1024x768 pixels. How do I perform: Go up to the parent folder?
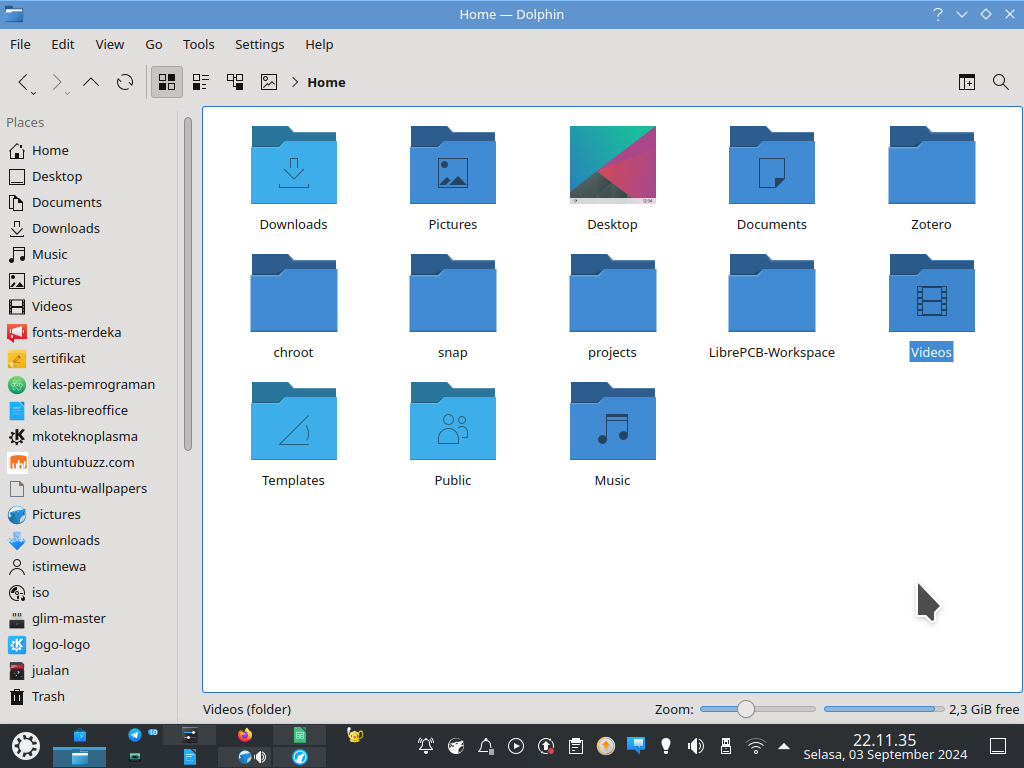pyautogui.click(x=91, y=82)
